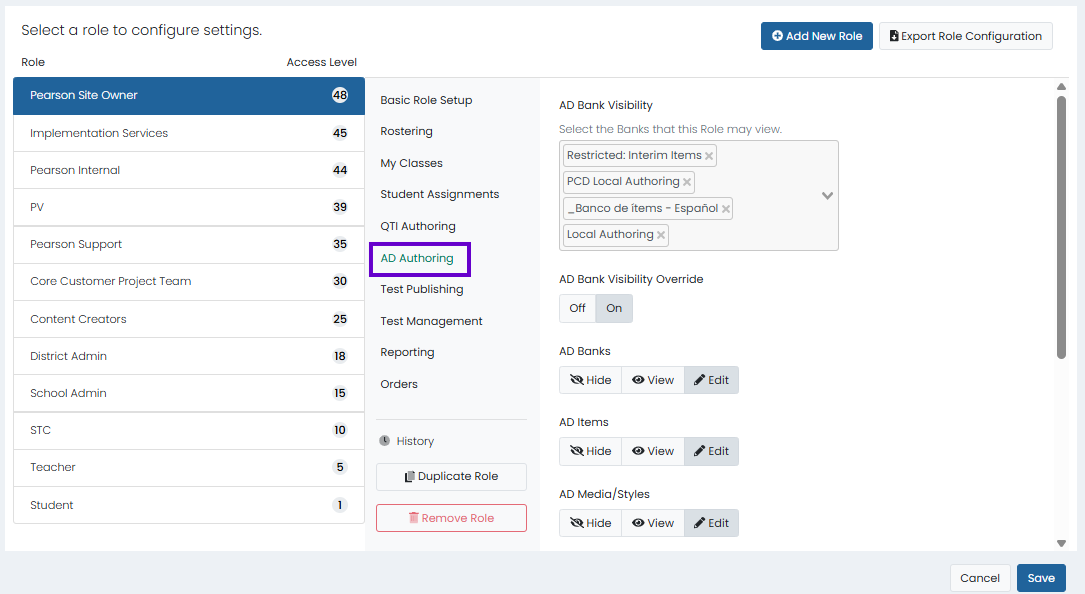The width and height of the screenshot is (1085, 594).
Task: Select the Implementation Services role
Action: point(189,133)
